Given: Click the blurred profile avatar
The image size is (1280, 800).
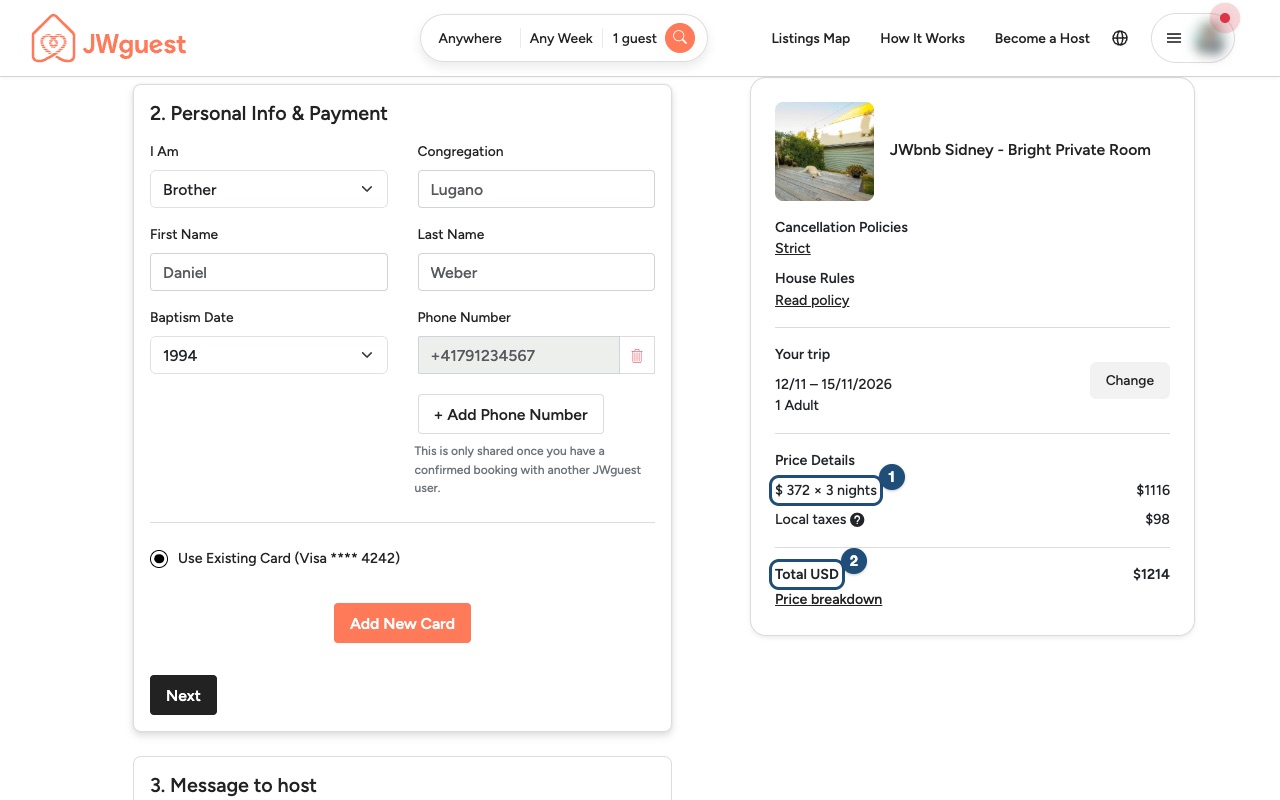Looking at the screenshot, I should click(x=1211, y=38).
